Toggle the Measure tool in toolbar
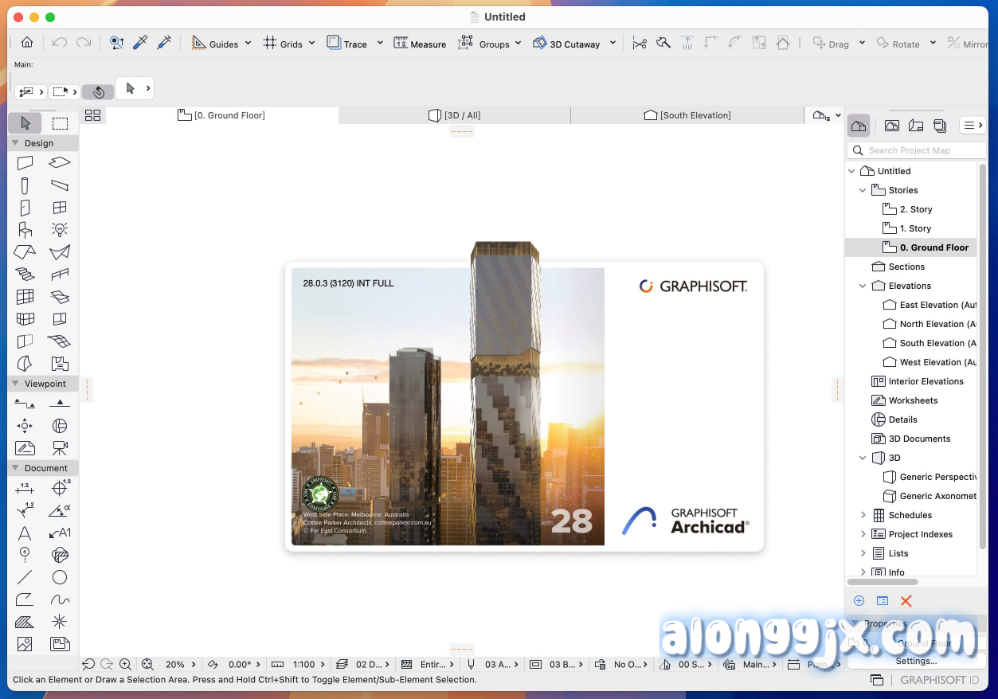 pyautogui.click(x=420, y=44)
